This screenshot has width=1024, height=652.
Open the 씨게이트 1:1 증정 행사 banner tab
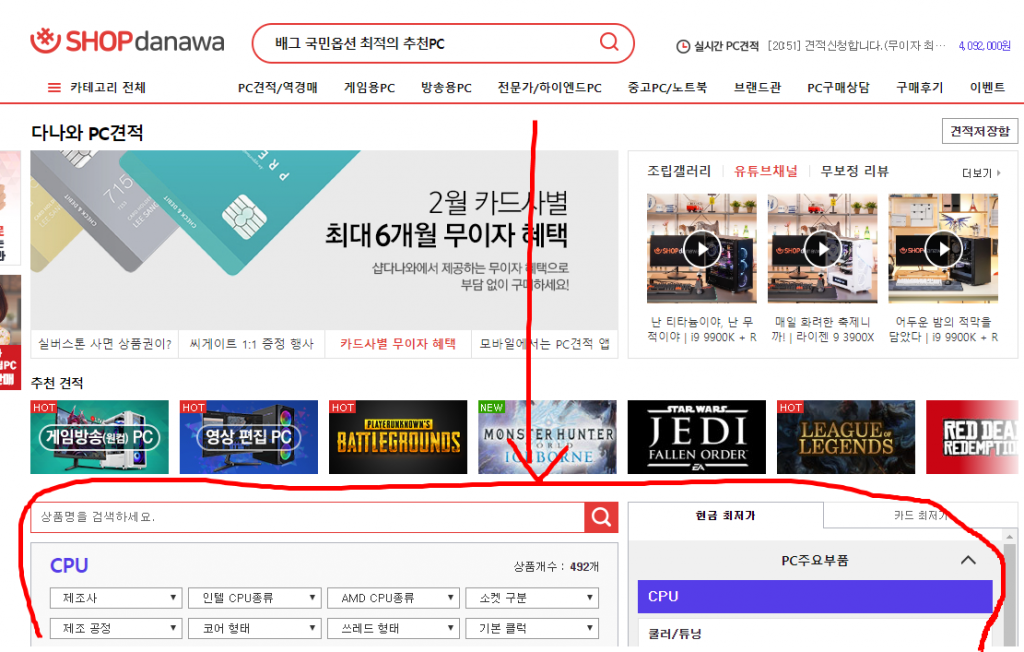click(x=251, y=344)
